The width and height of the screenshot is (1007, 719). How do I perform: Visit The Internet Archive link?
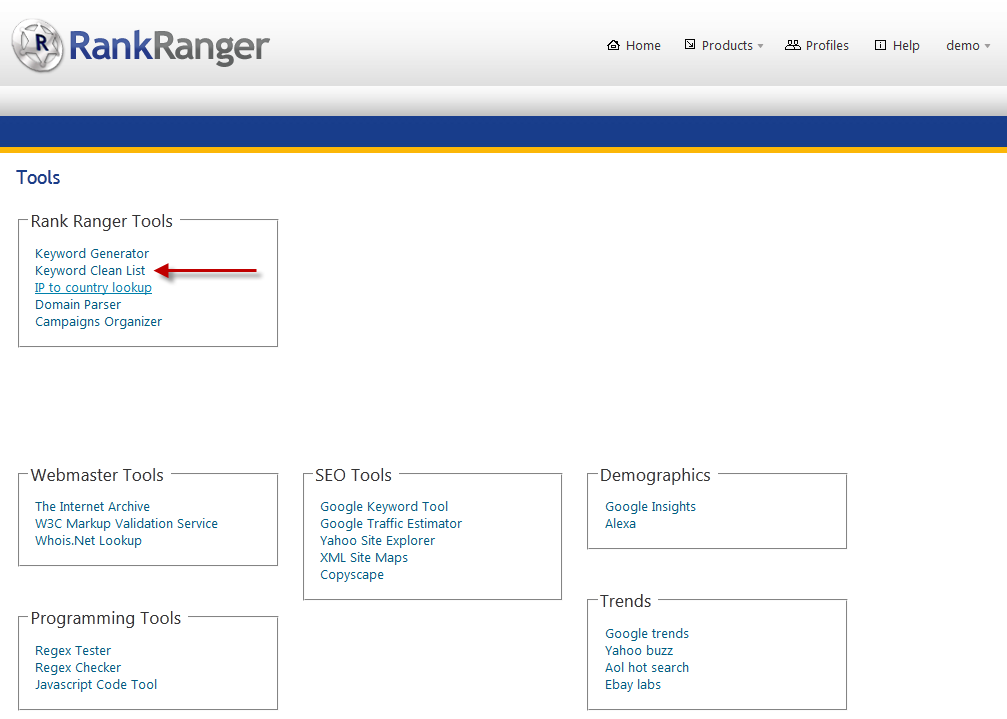coord(92,507)
